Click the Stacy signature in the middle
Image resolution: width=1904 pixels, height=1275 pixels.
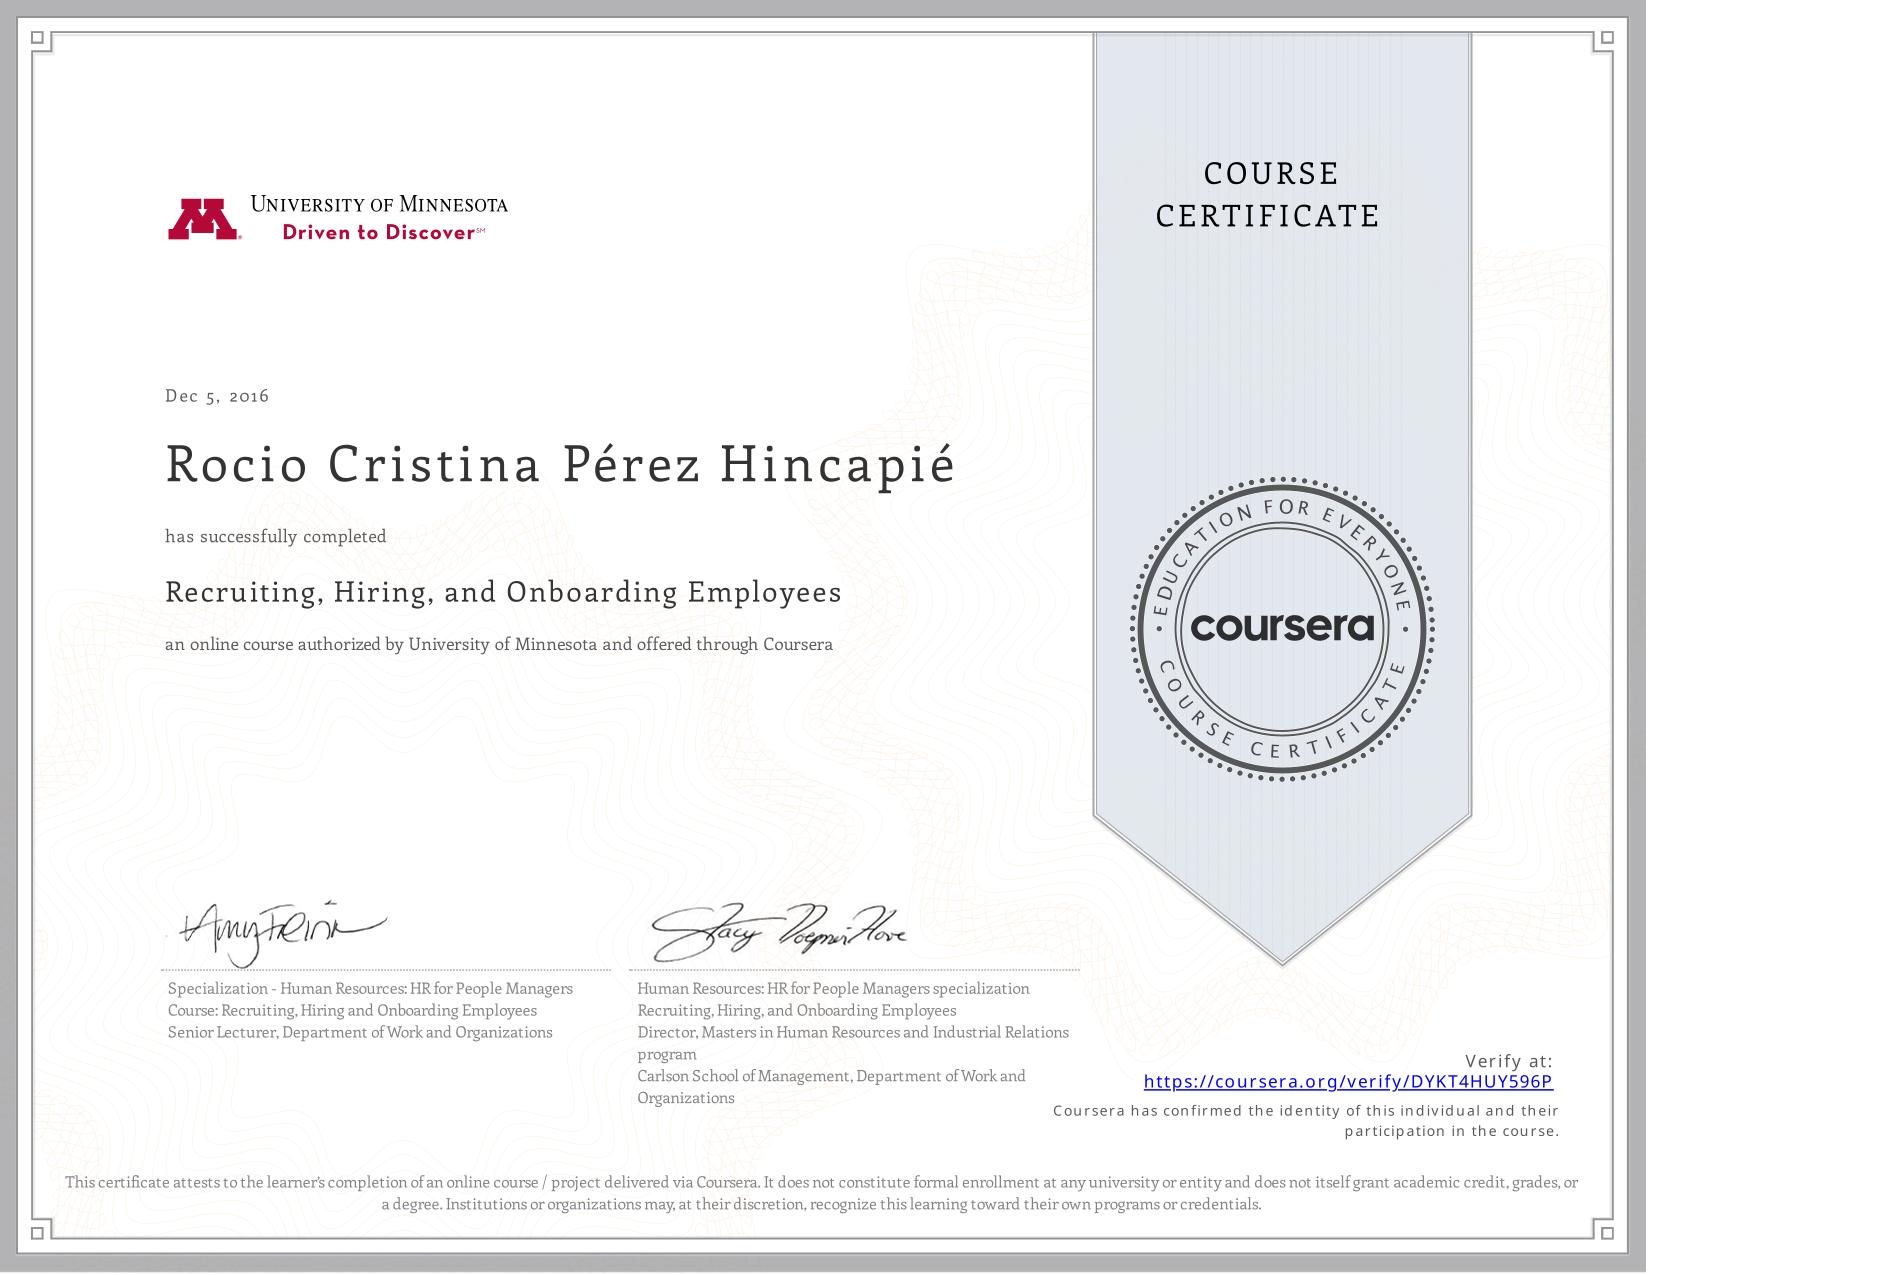click(x=778, y=932)
